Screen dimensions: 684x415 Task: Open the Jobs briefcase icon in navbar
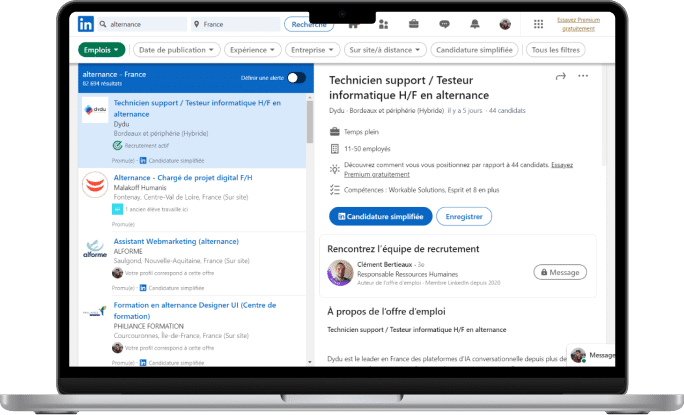point(414,24)
